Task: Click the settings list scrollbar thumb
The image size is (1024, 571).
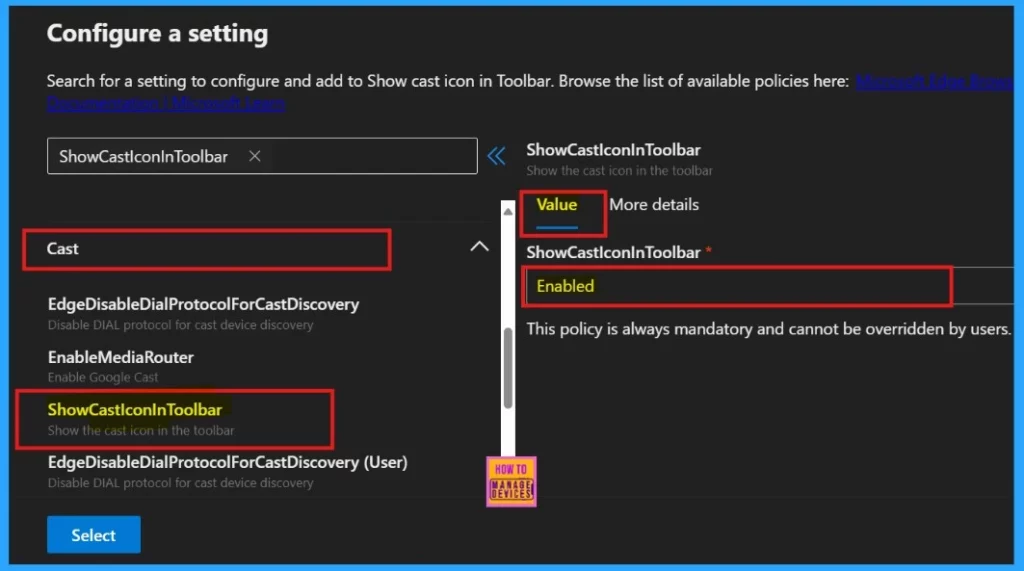Action: (507, 368)
